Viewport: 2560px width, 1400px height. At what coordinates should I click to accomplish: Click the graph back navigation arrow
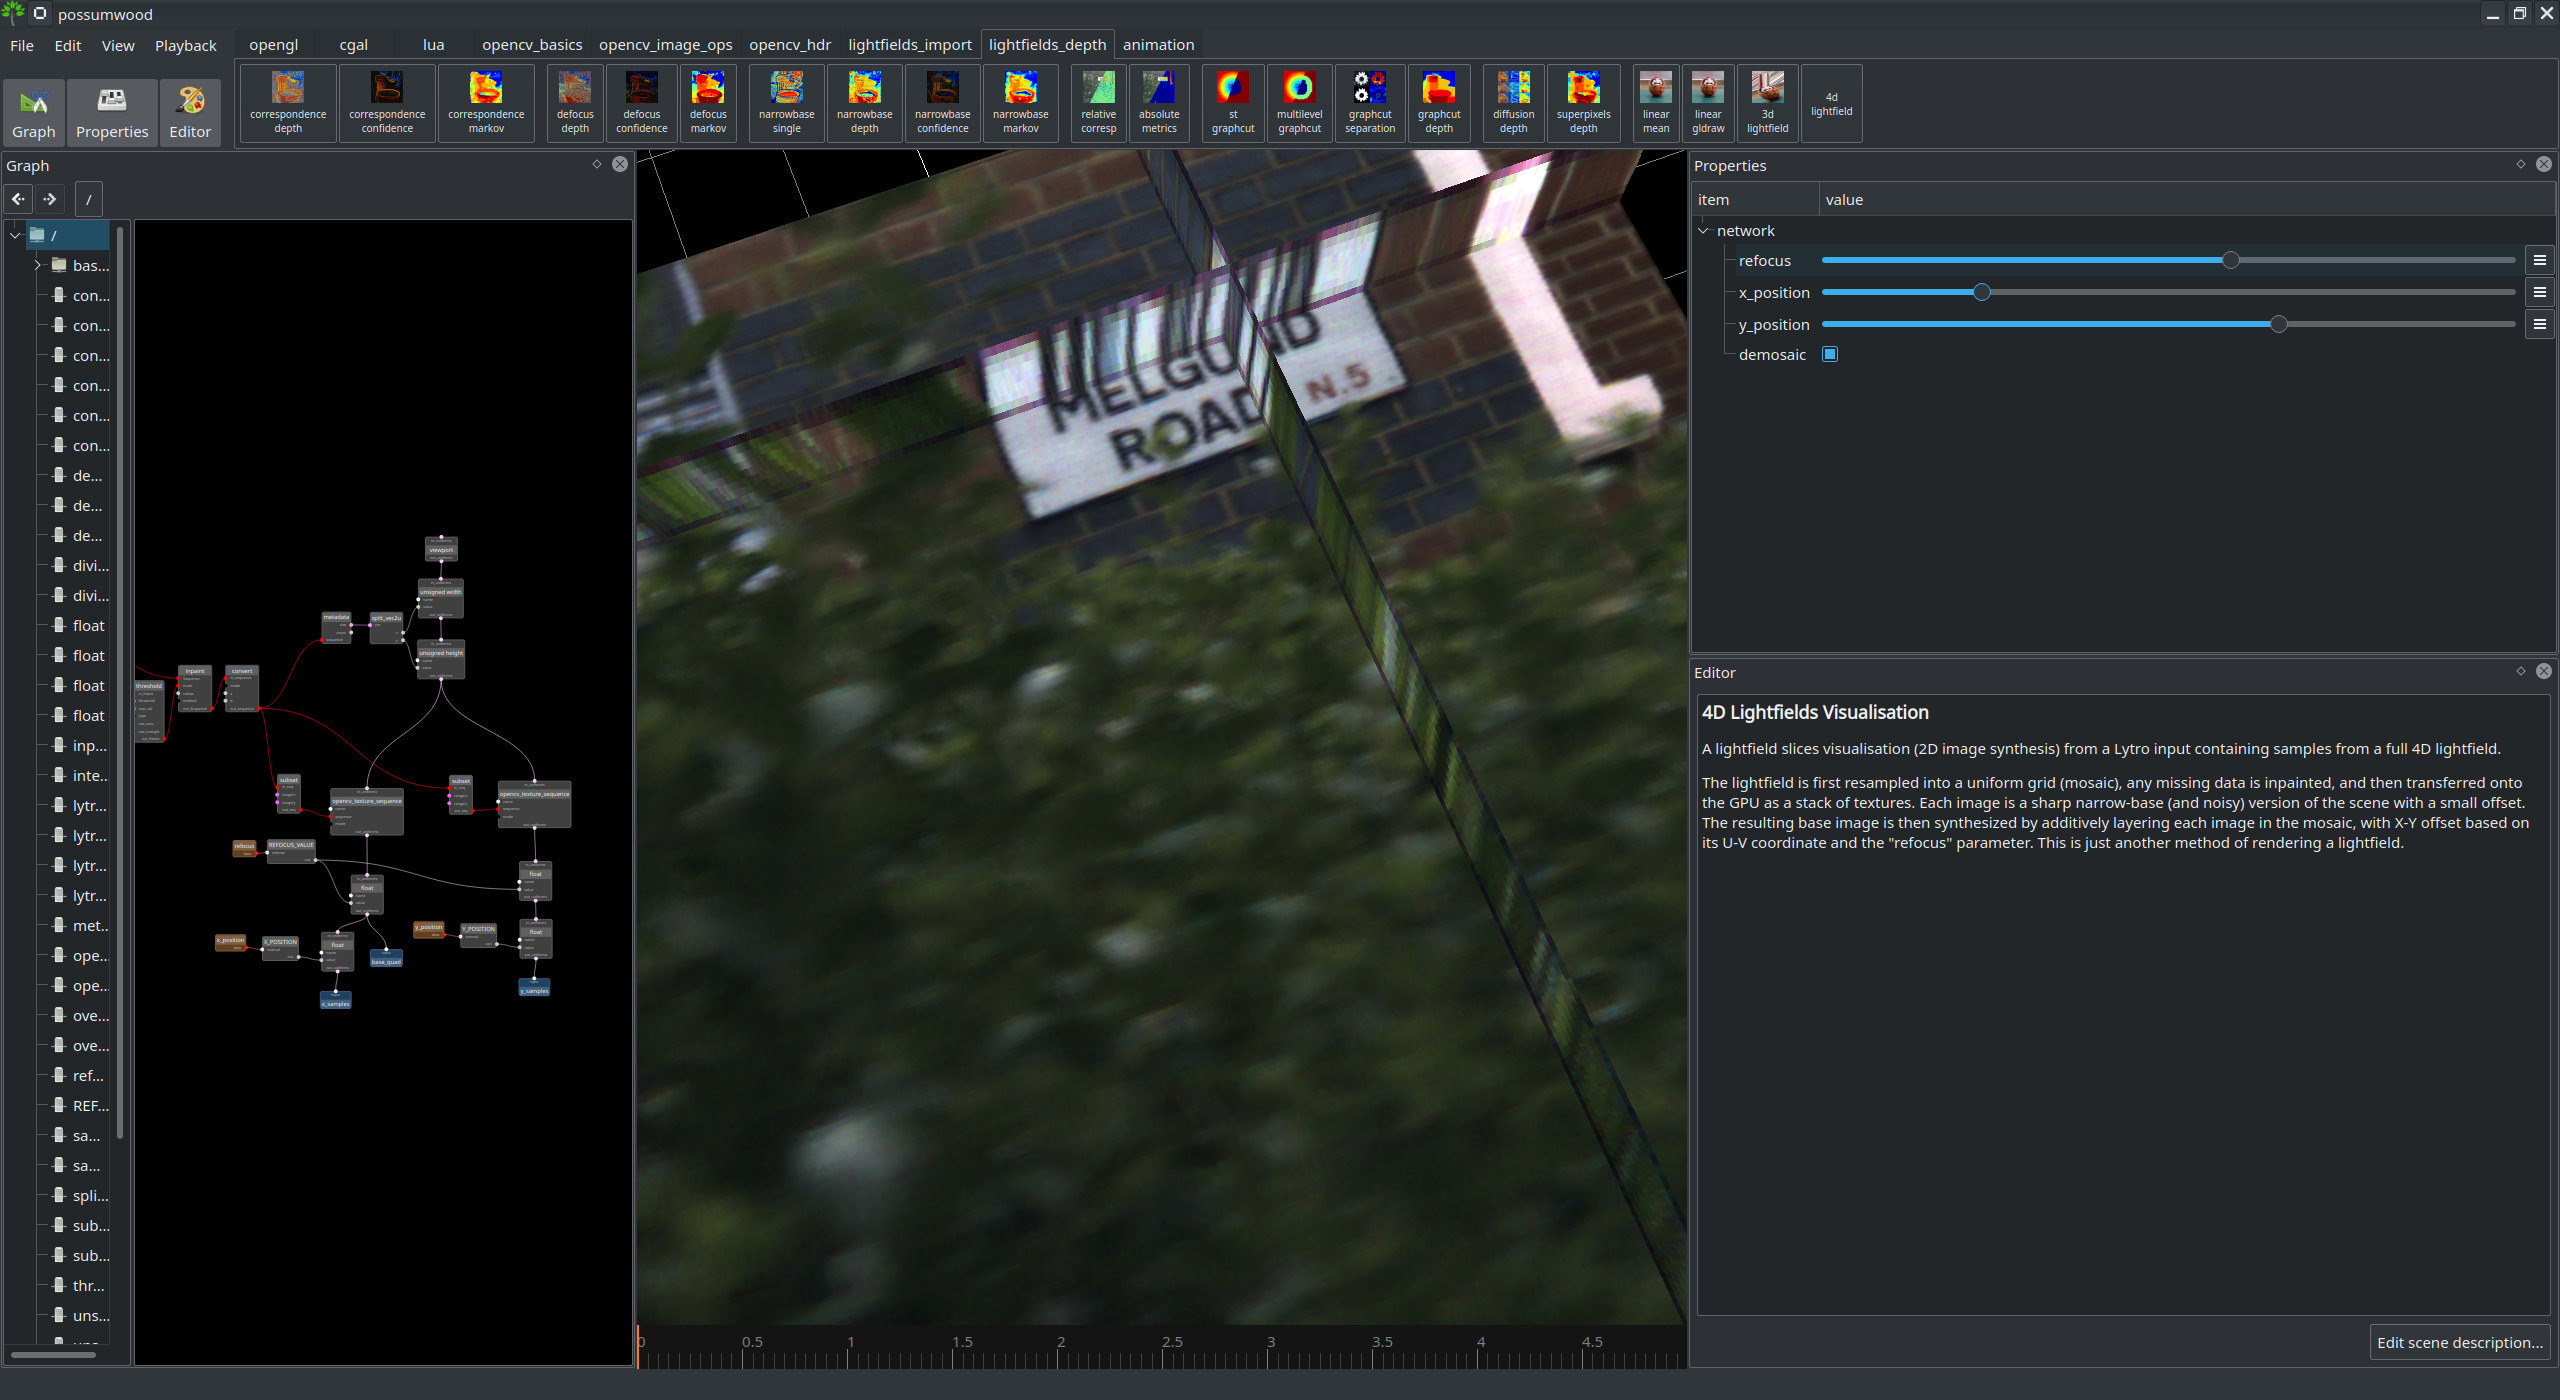click(x=18, y=199)
